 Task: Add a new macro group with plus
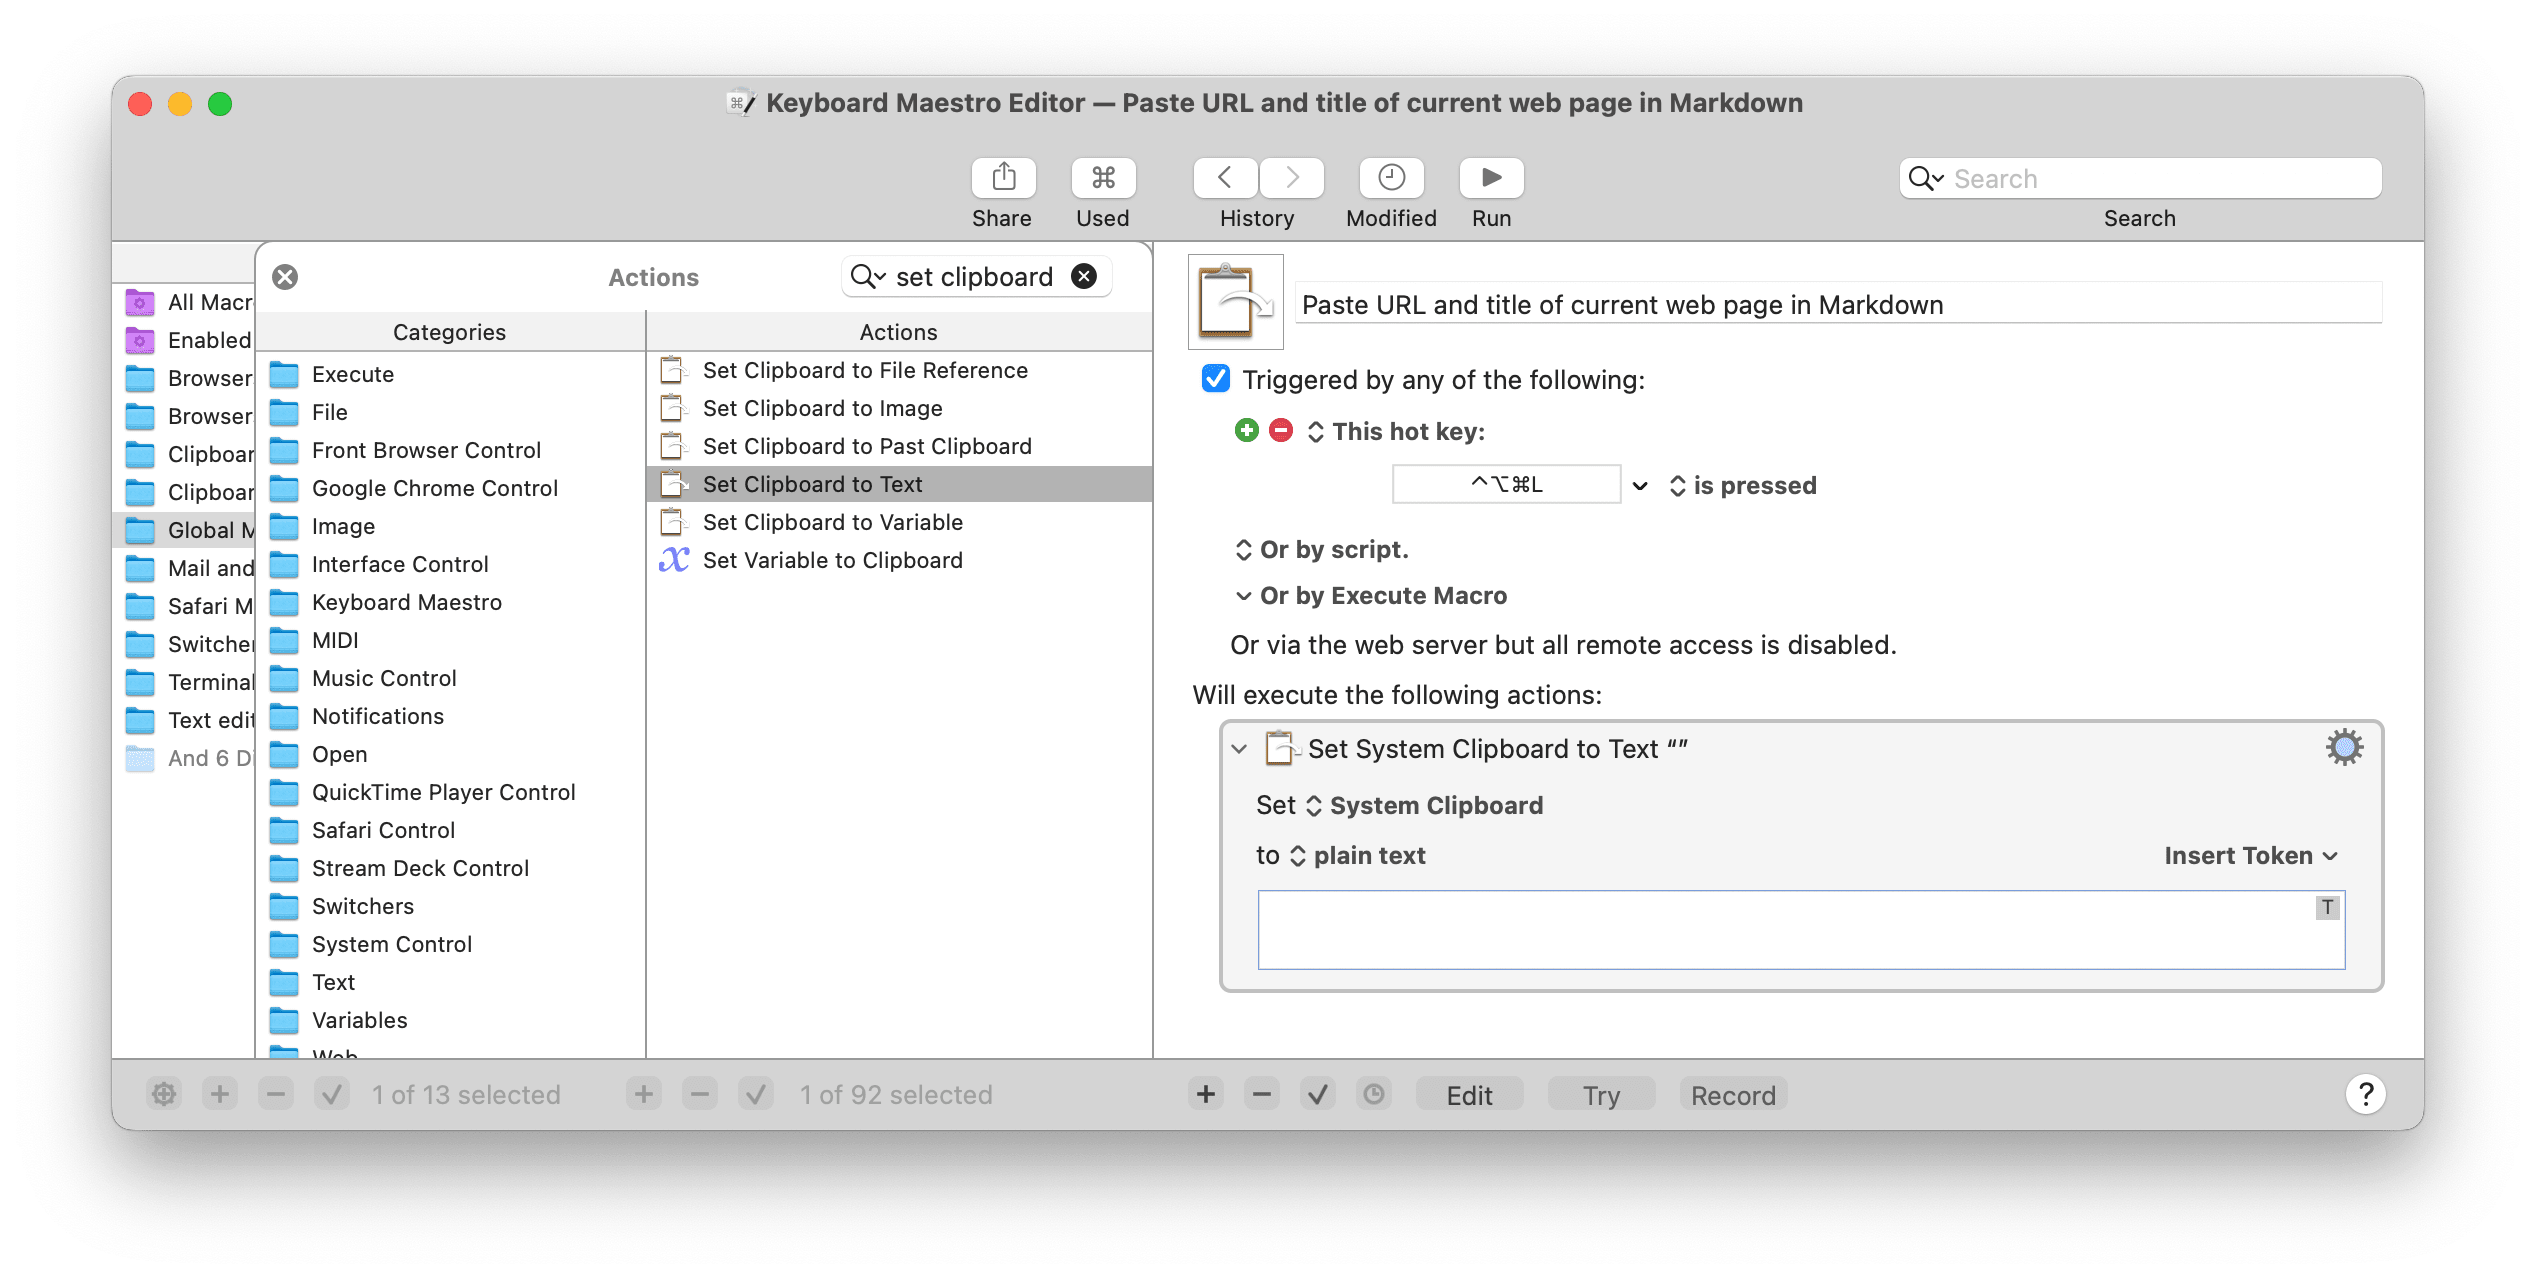pos(220,1094)
